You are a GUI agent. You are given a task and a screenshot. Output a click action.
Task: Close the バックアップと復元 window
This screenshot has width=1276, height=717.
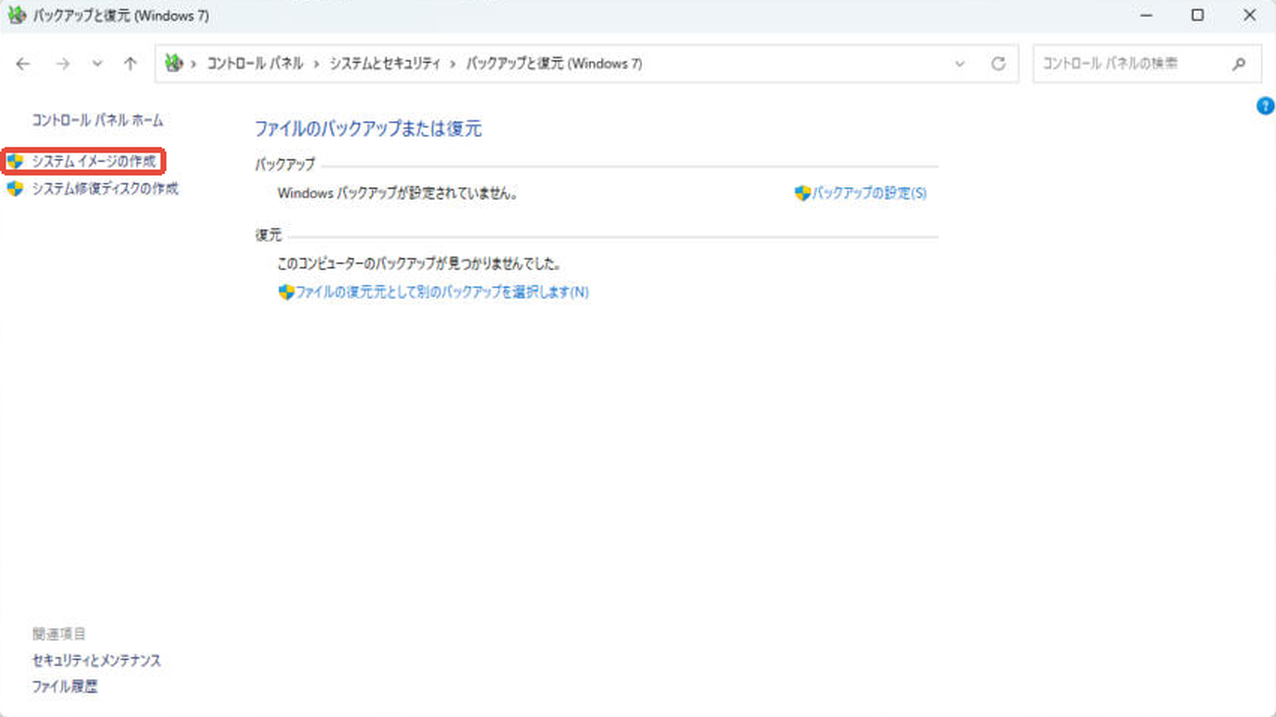pyautogui.click(x=1250, y=15)
